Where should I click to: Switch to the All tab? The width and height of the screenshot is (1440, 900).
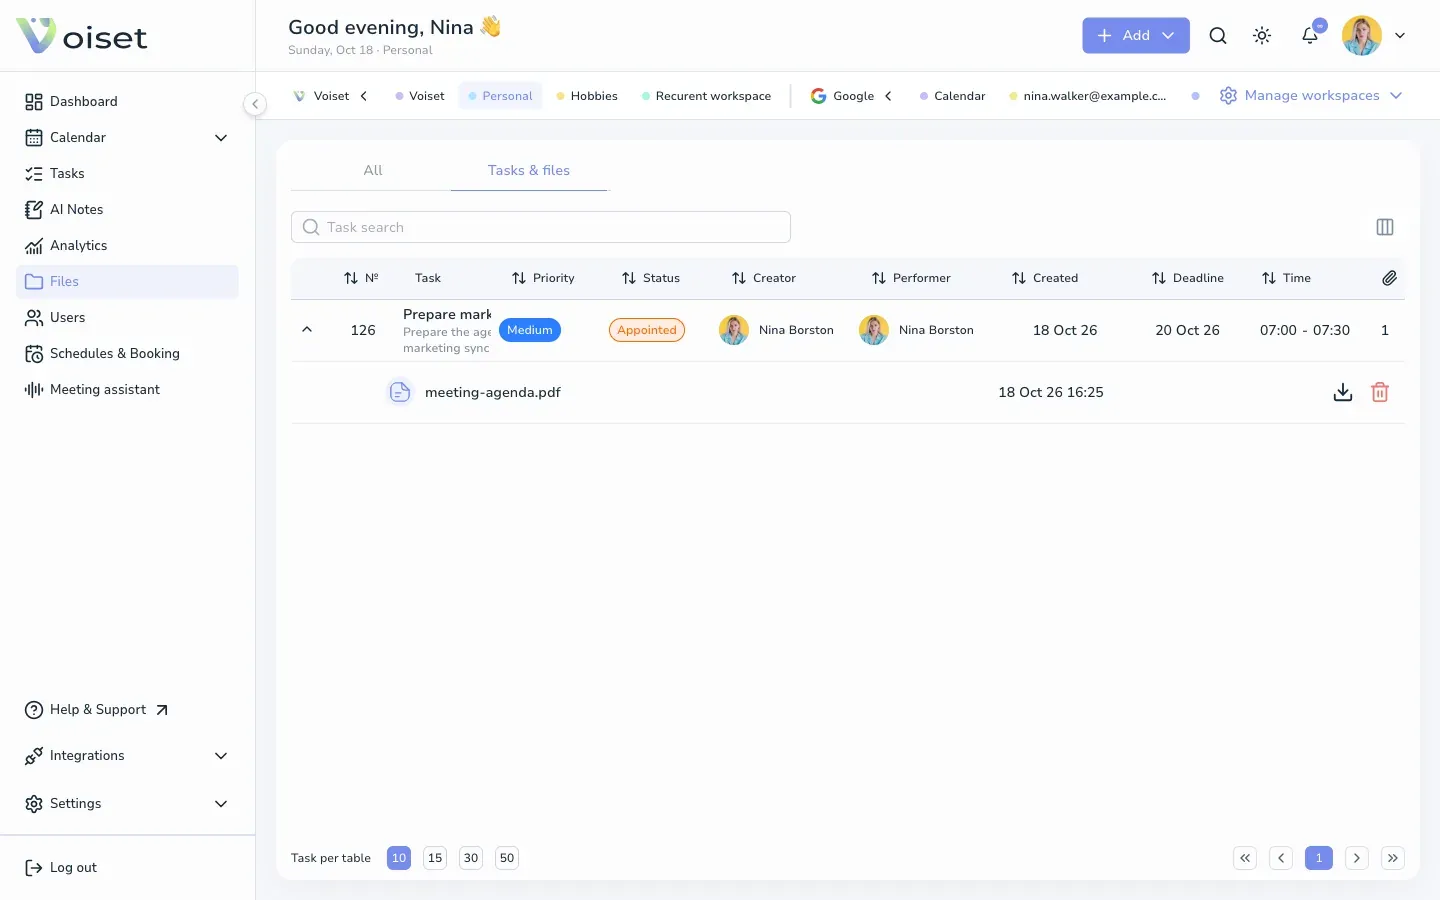373,171
